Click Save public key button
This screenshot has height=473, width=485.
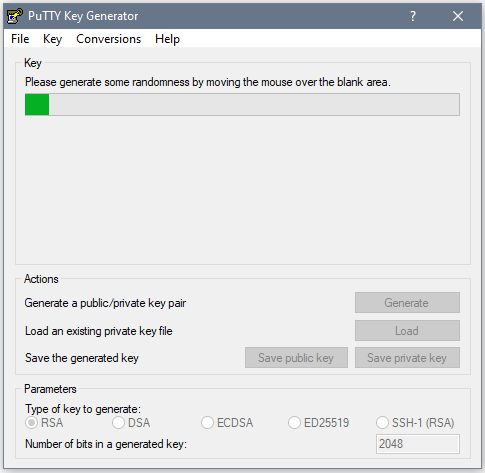296,358
